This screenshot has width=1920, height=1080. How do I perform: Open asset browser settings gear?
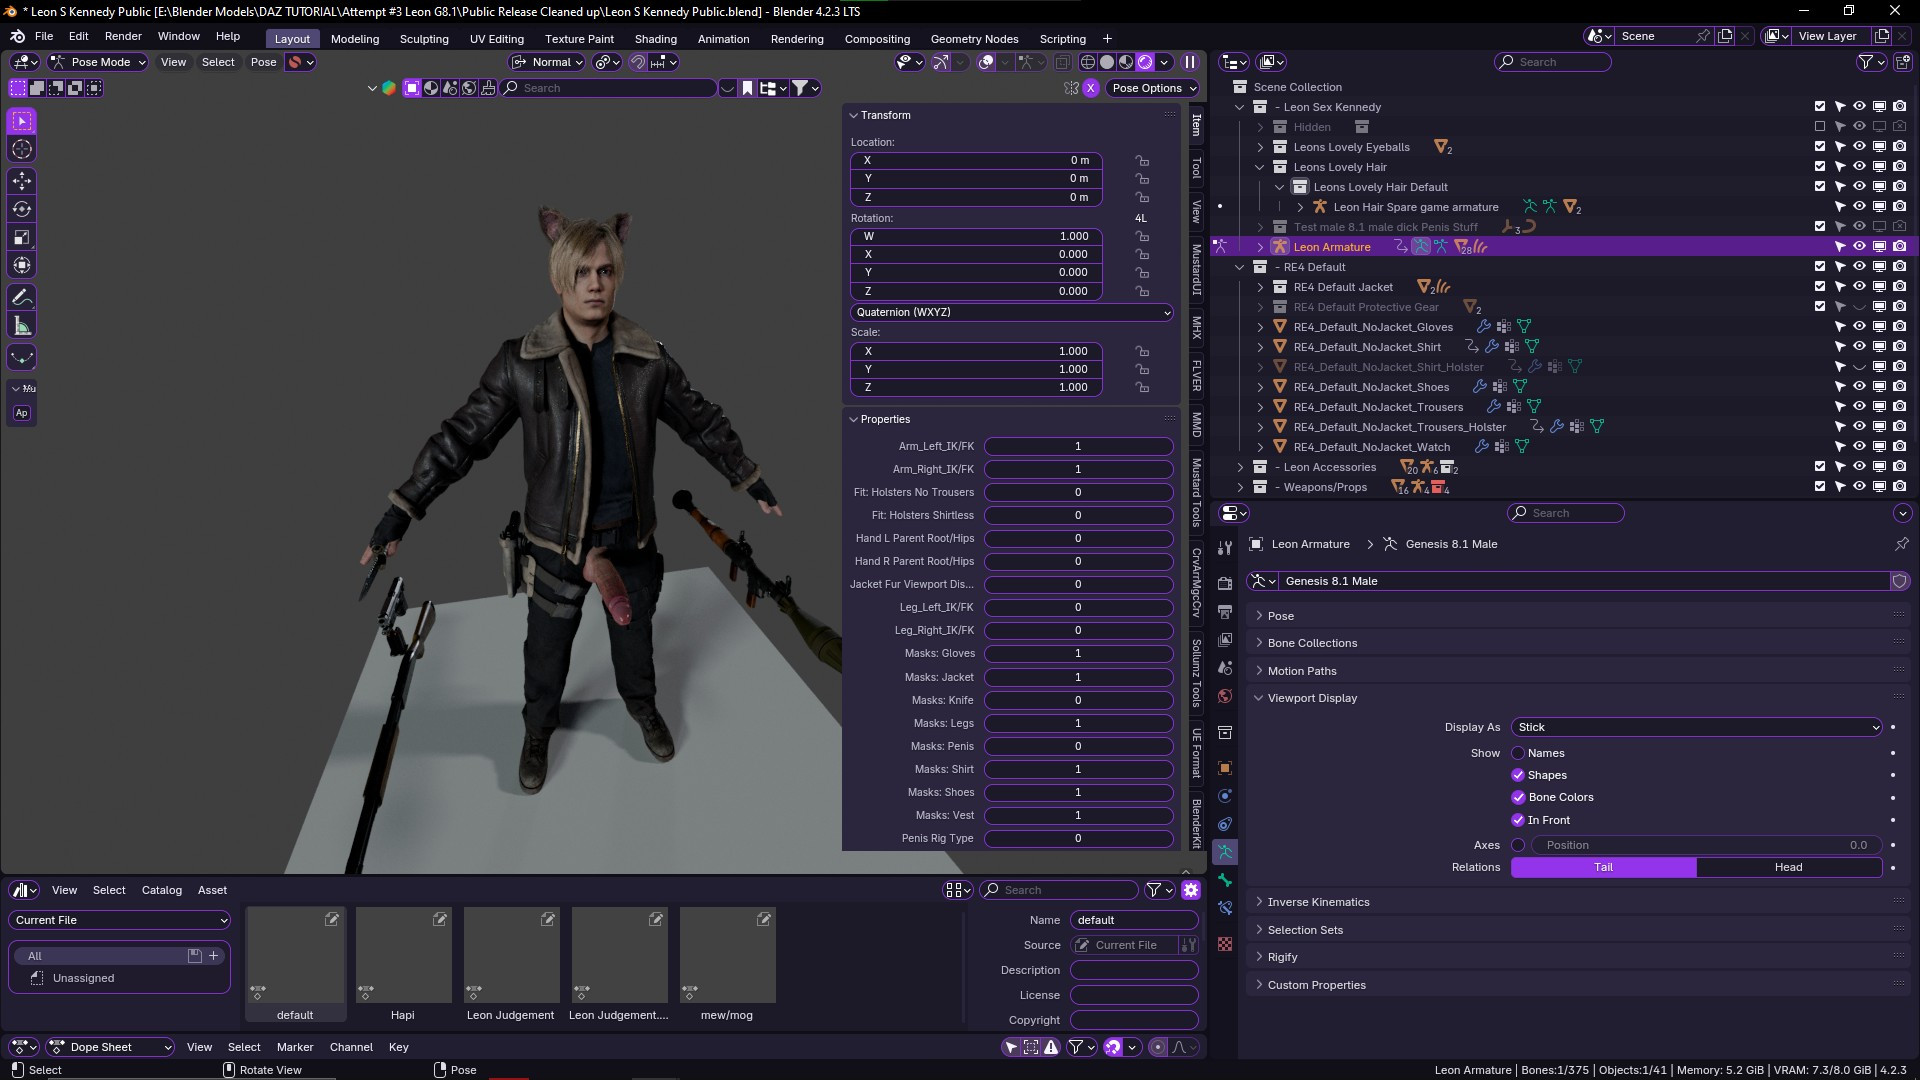1191,890
